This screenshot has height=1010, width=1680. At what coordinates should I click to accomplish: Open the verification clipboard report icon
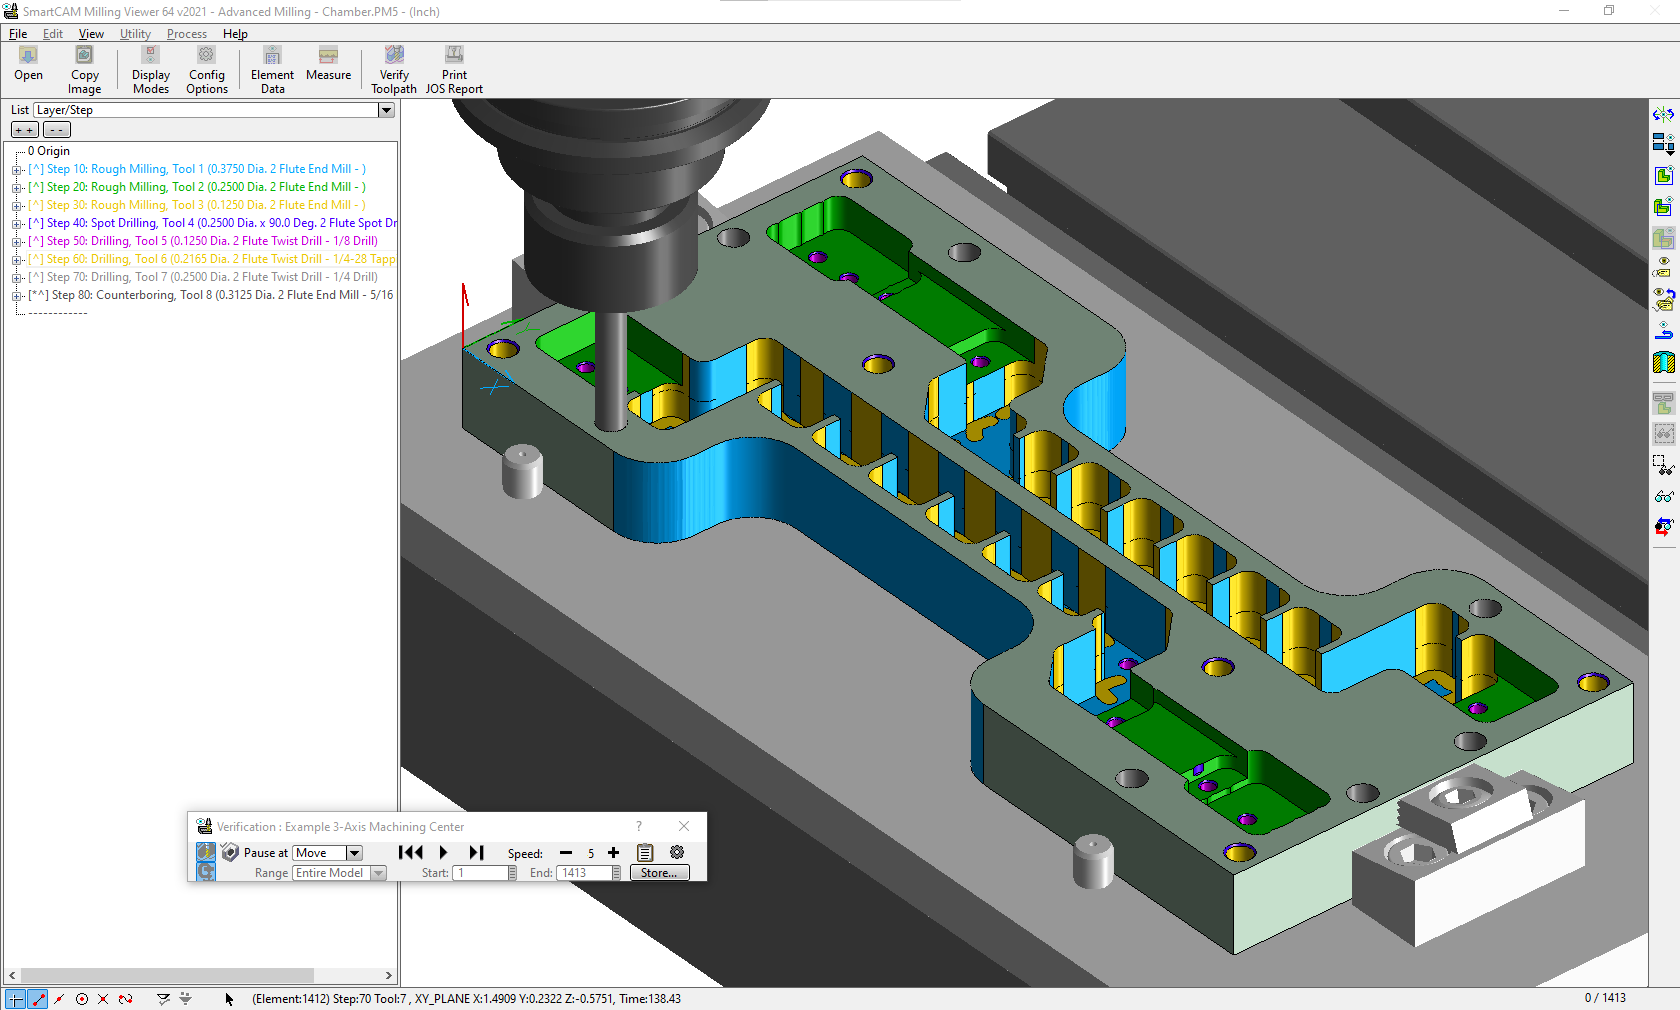[x=645, y=853]
